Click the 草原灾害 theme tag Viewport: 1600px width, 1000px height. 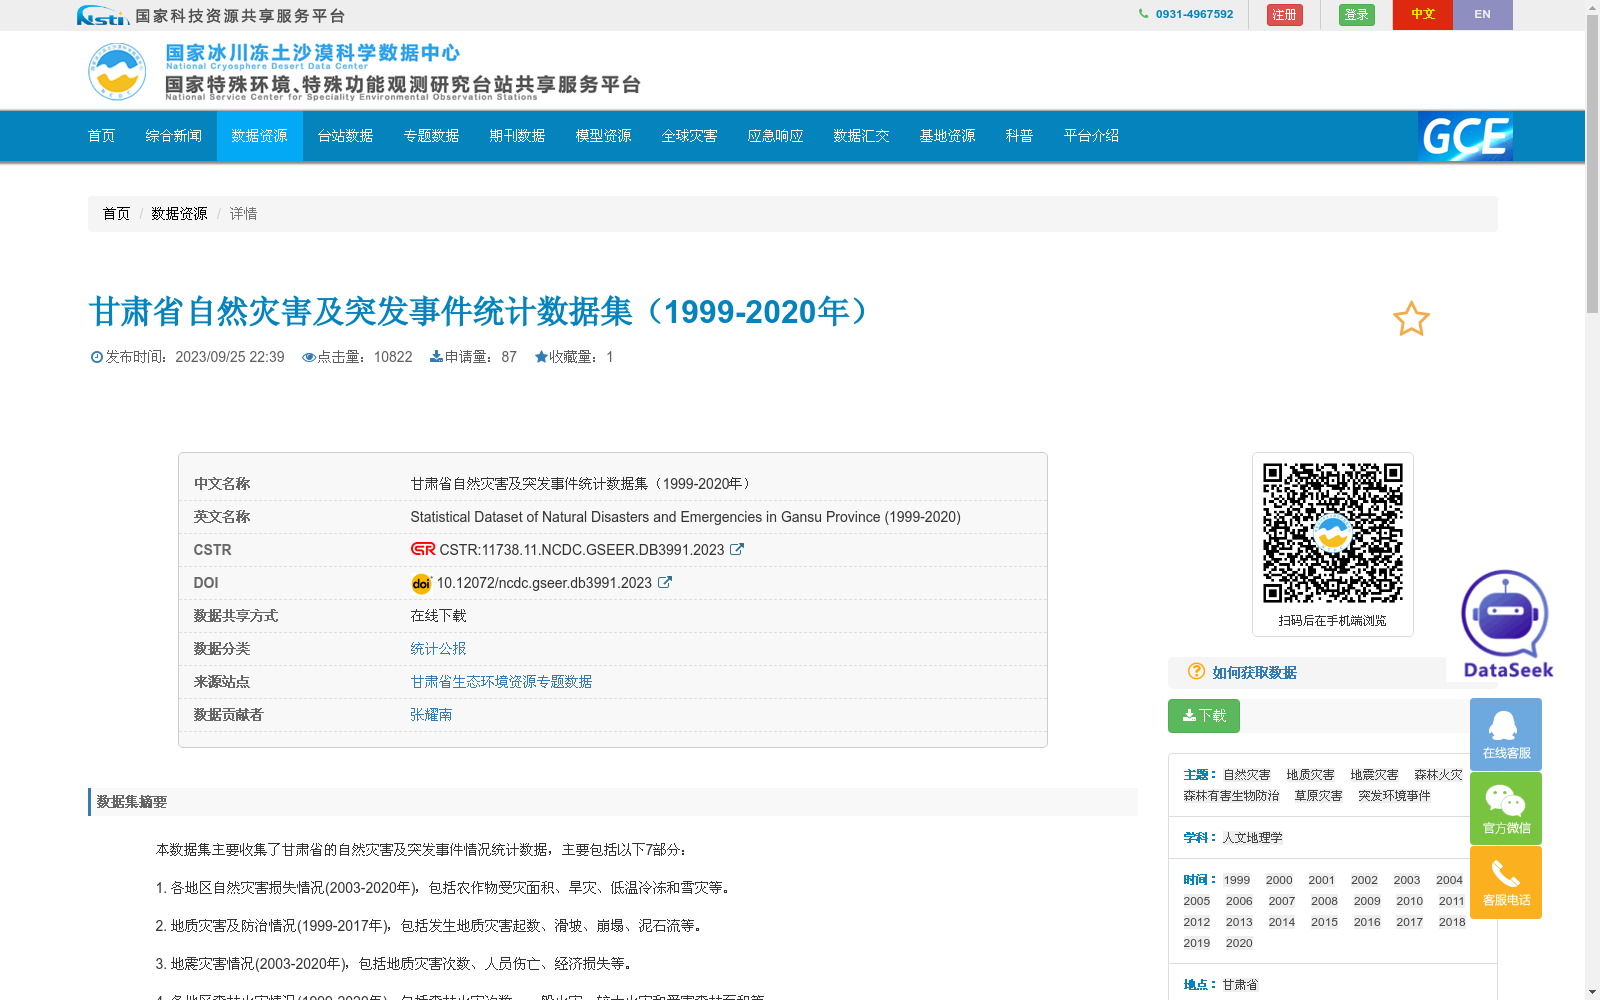[x=1318, y=796]
